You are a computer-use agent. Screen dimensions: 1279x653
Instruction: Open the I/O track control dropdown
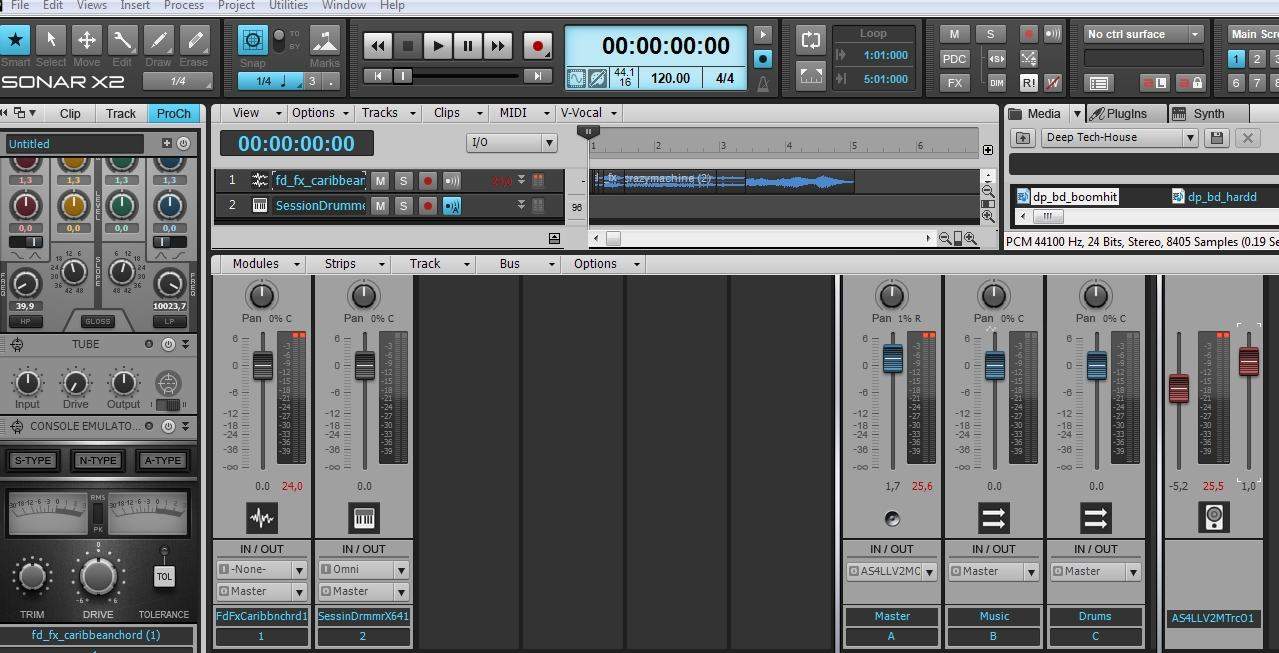pyautogui.click(x=511, y=143)
